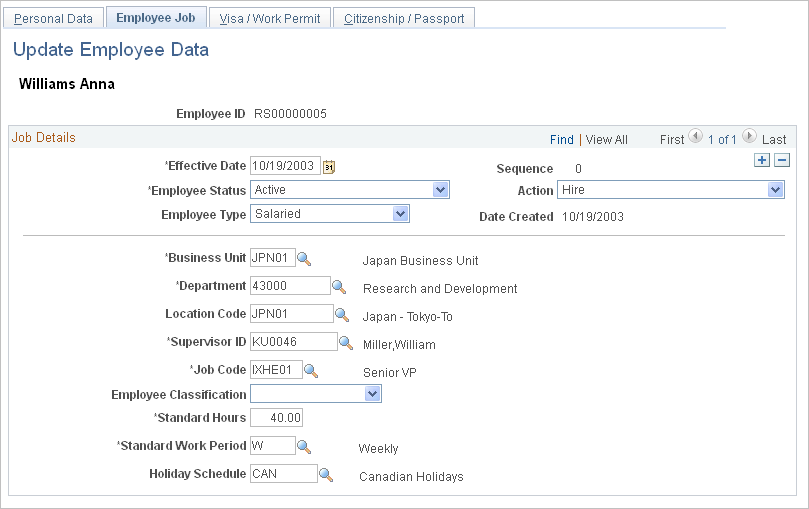
Task: Click the Holiday Schedule field CAN
Action: point(284,473)
